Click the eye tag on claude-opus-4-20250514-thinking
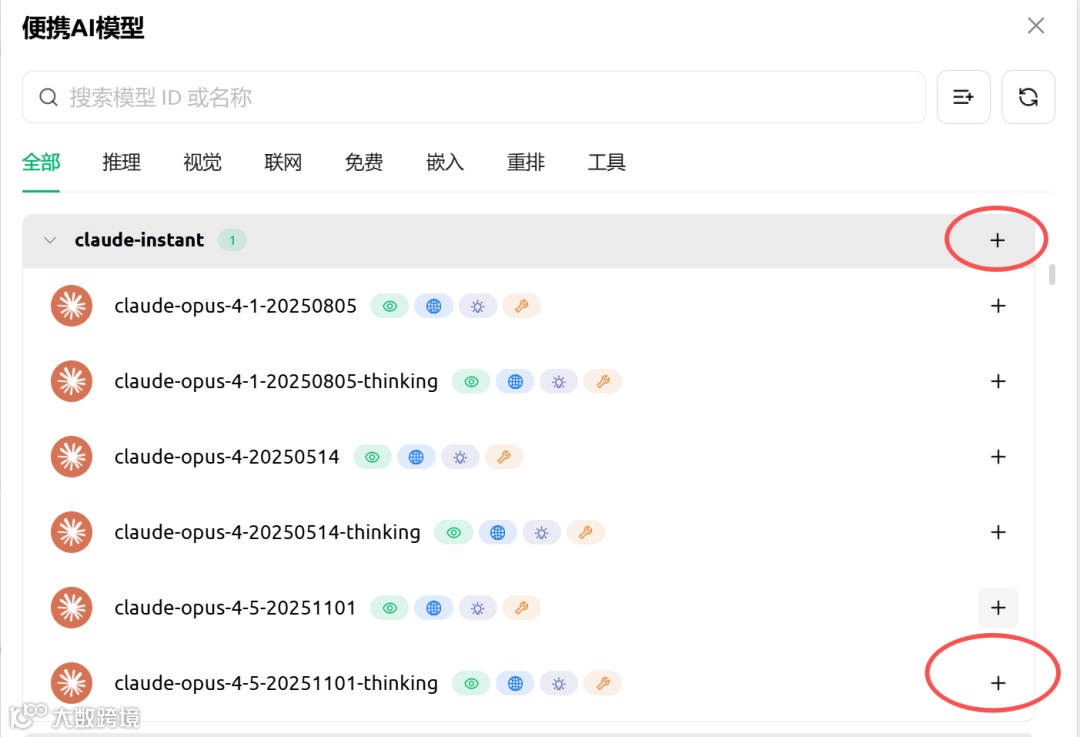The image size is (1080, 737). point(454,532)
